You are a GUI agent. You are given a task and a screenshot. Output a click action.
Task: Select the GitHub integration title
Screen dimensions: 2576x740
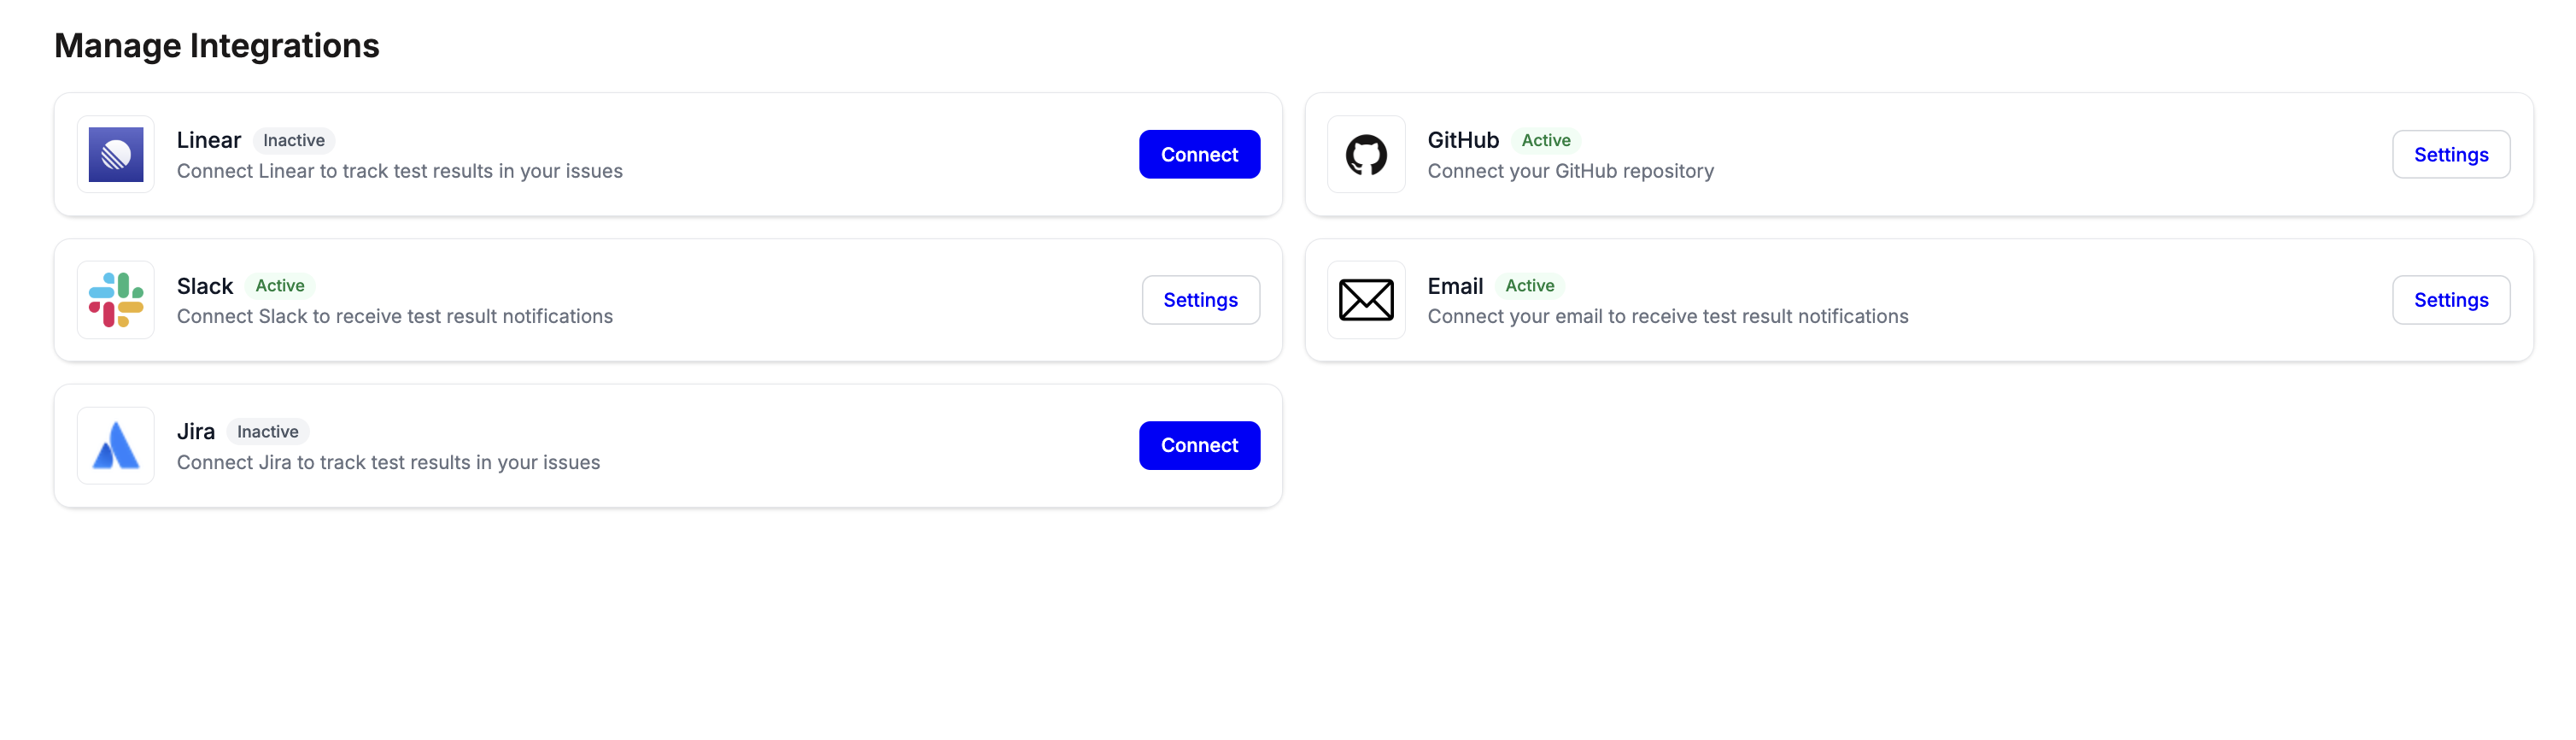1463,140
